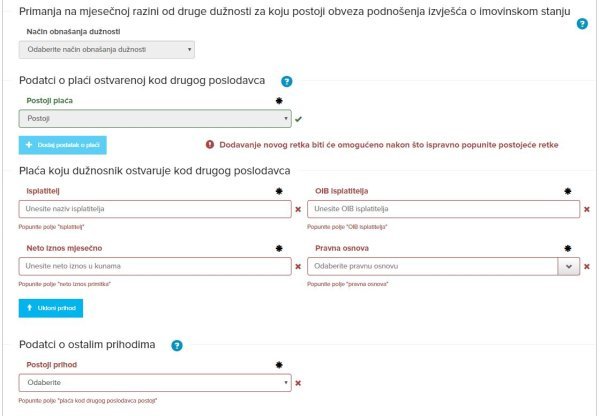Viewport: 600px width, 416px height.
Task: Click into the OIB isplatitelja field
Action: point(443,209)
